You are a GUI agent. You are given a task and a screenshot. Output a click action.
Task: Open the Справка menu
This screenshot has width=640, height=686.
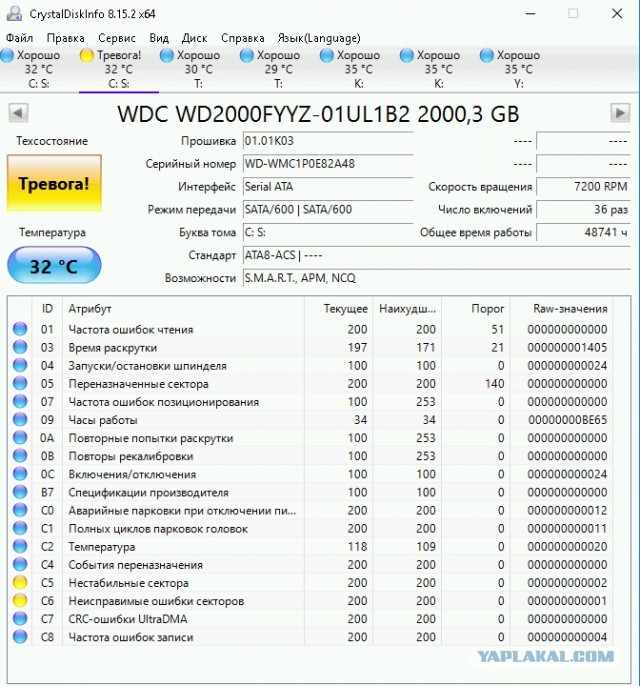[242, 38]
